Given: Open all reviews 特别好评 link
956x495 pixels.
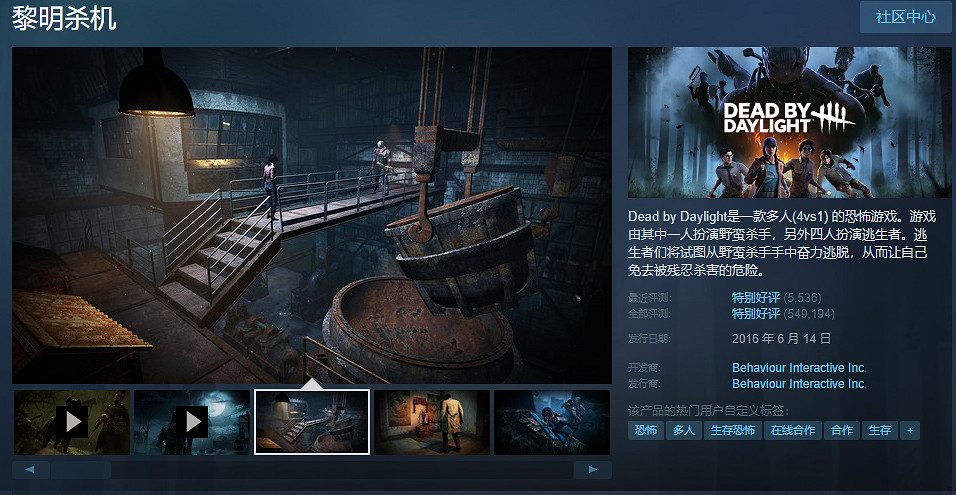Looking at the screenshot, I should click(756, 313).
